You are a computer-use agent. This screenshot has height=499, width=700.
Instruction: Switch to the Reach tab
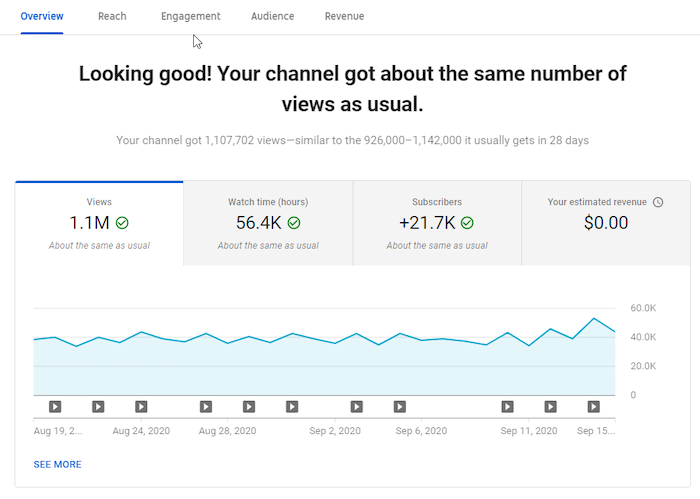(112, 17)
